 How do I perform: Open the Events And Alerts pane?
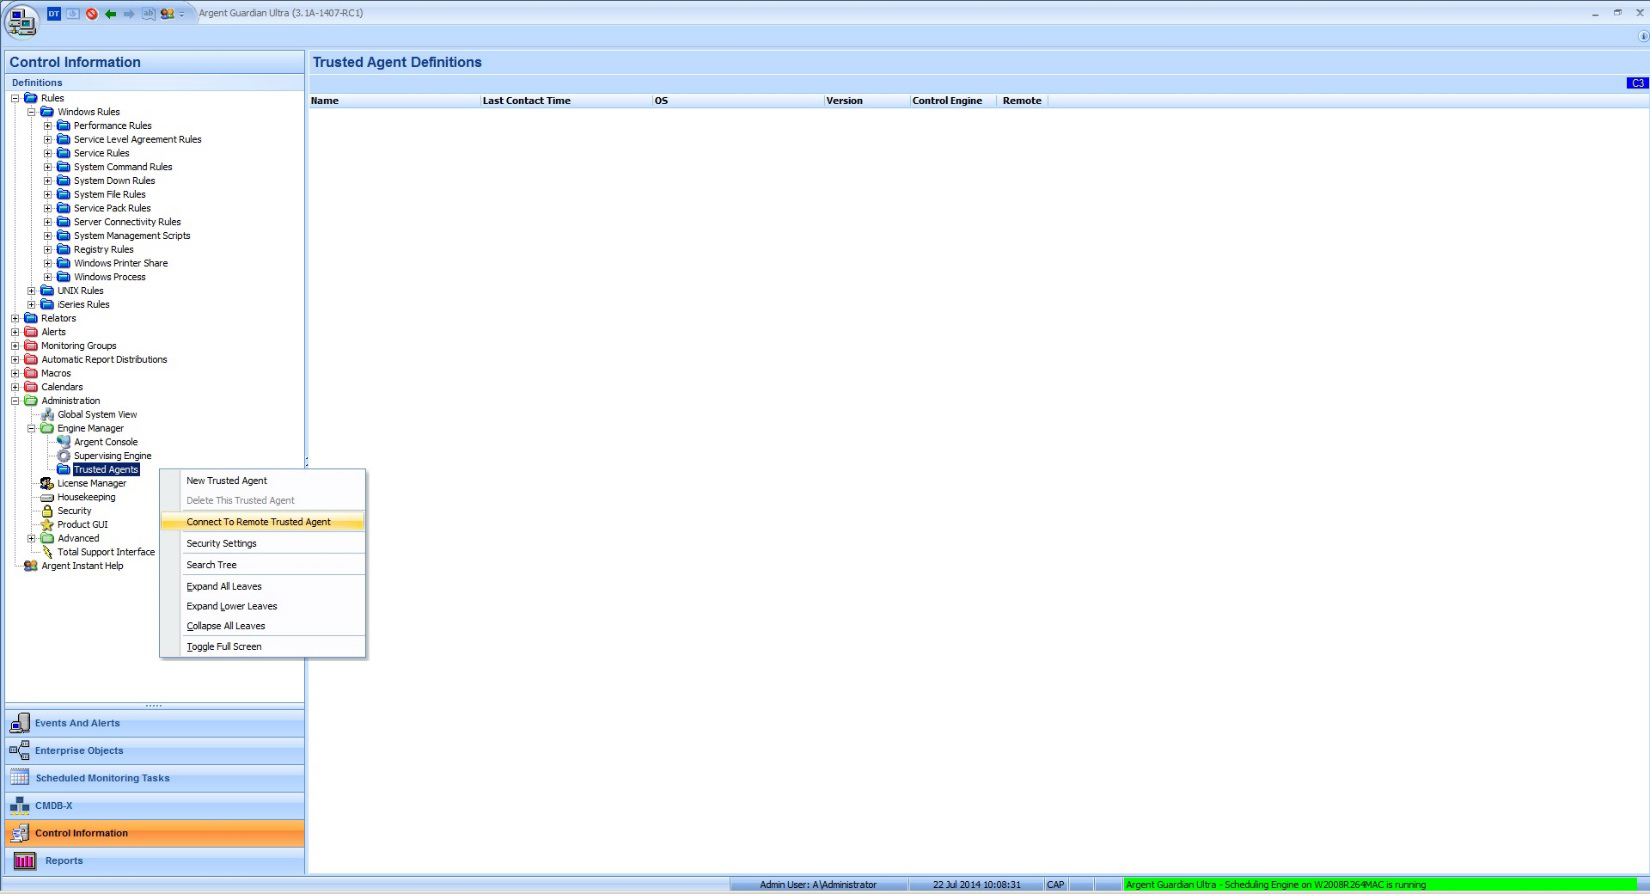point(77,723)
